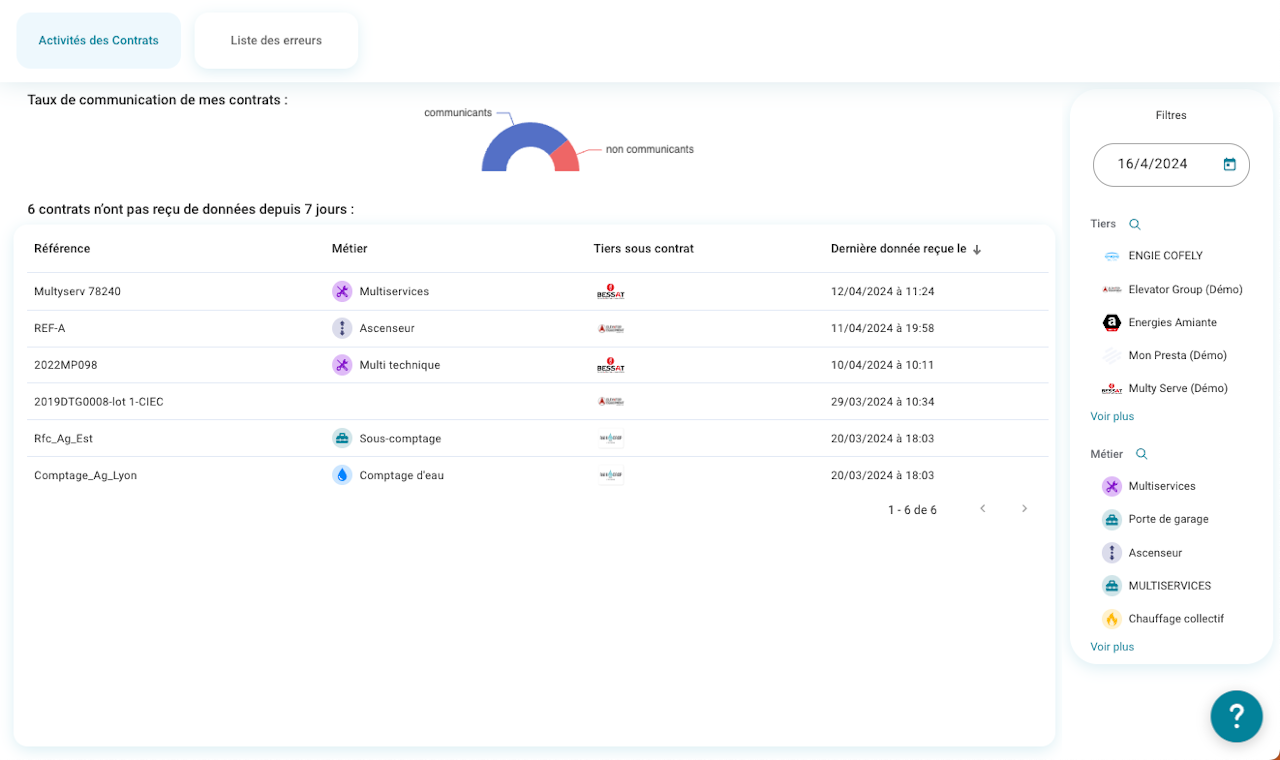1280x760 pixels.
Task: Expand Tiers list with Voir plus
Action: [1112, 416]
